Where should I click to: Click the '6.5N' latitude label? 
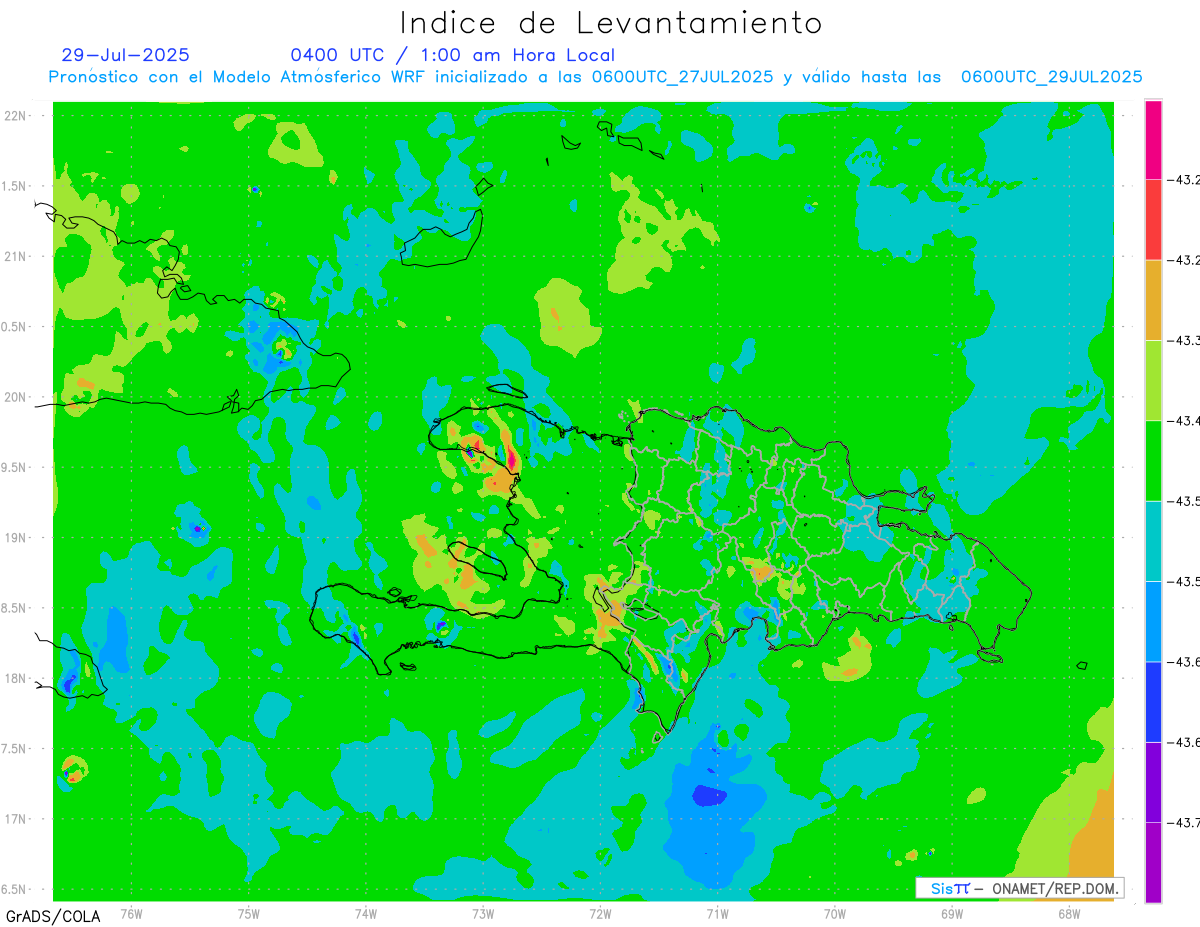[14, 889]
